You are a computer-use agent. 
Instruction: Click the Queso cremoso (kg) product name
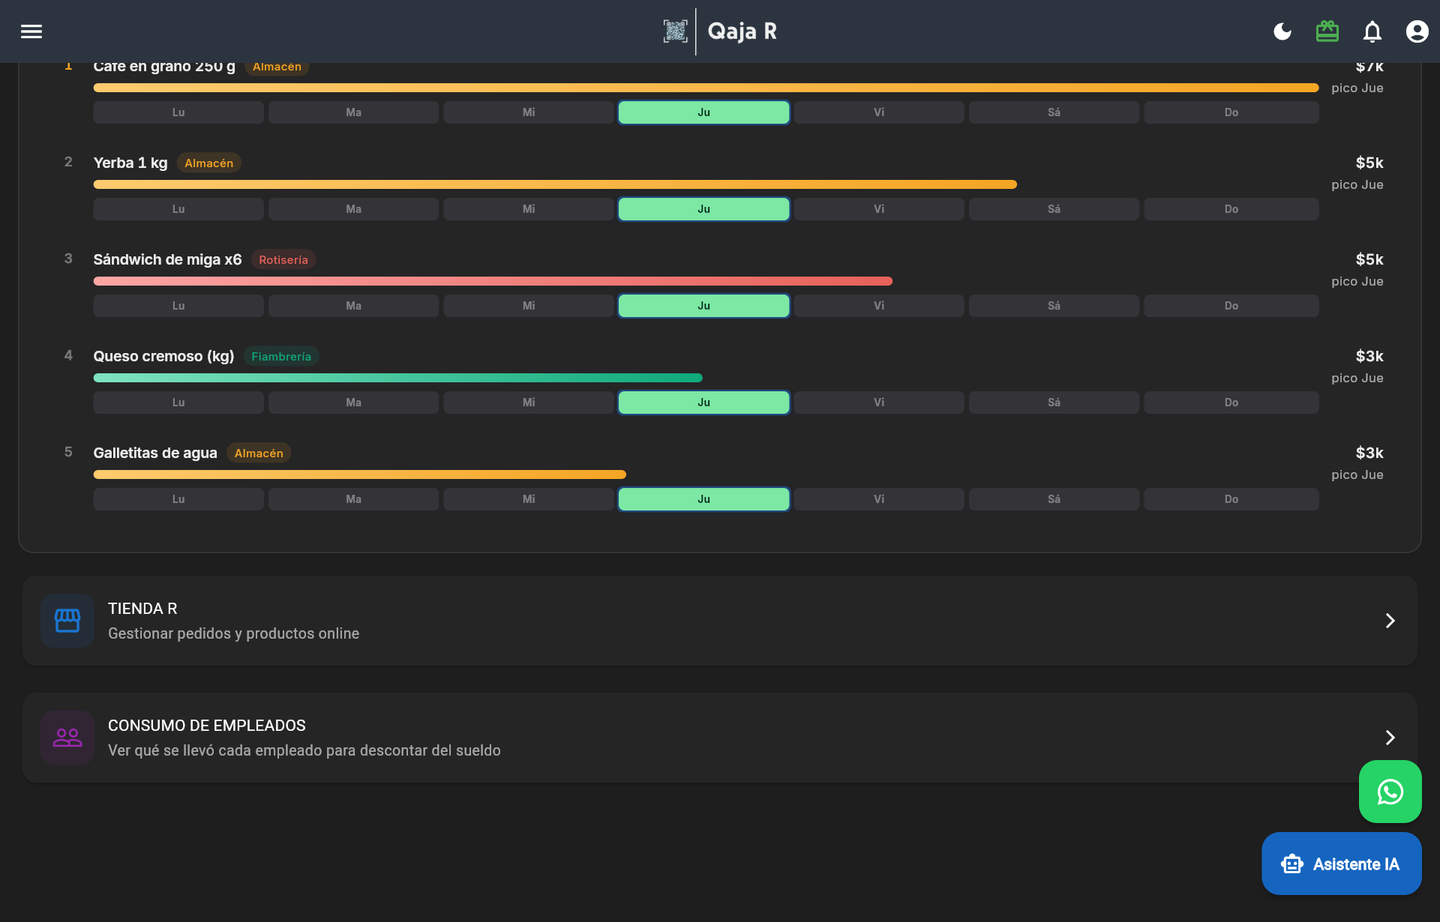(x=164, y=357)
